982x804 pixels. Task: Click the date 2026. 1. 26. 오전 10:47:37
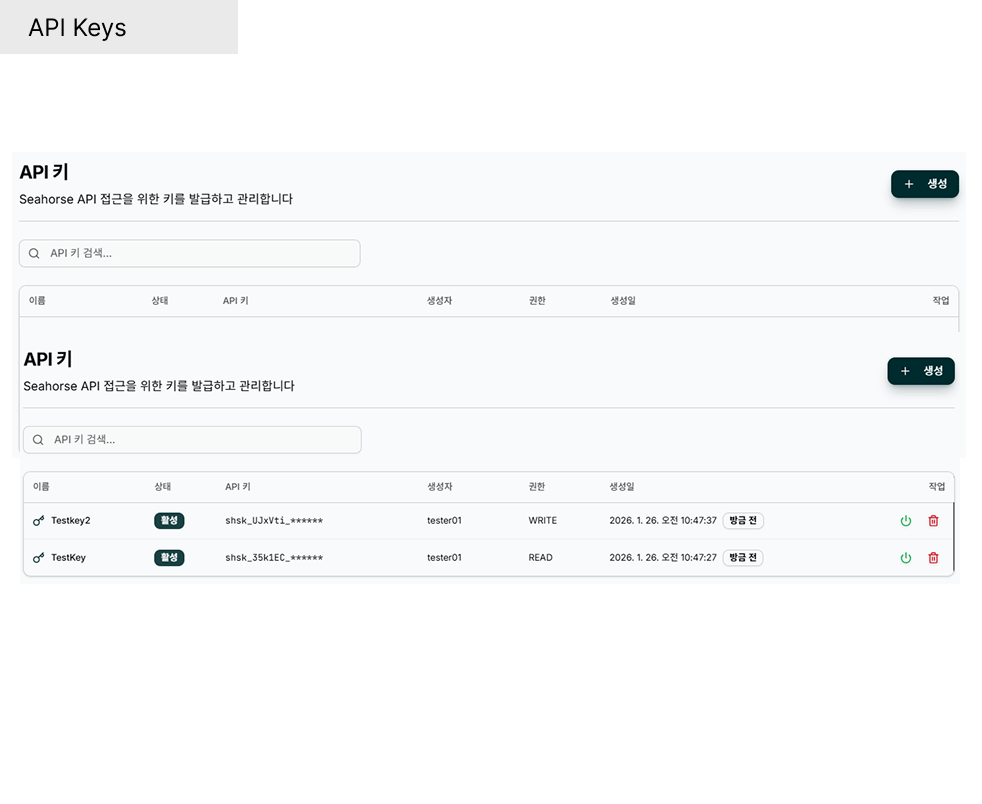click(x=663, y=521)
